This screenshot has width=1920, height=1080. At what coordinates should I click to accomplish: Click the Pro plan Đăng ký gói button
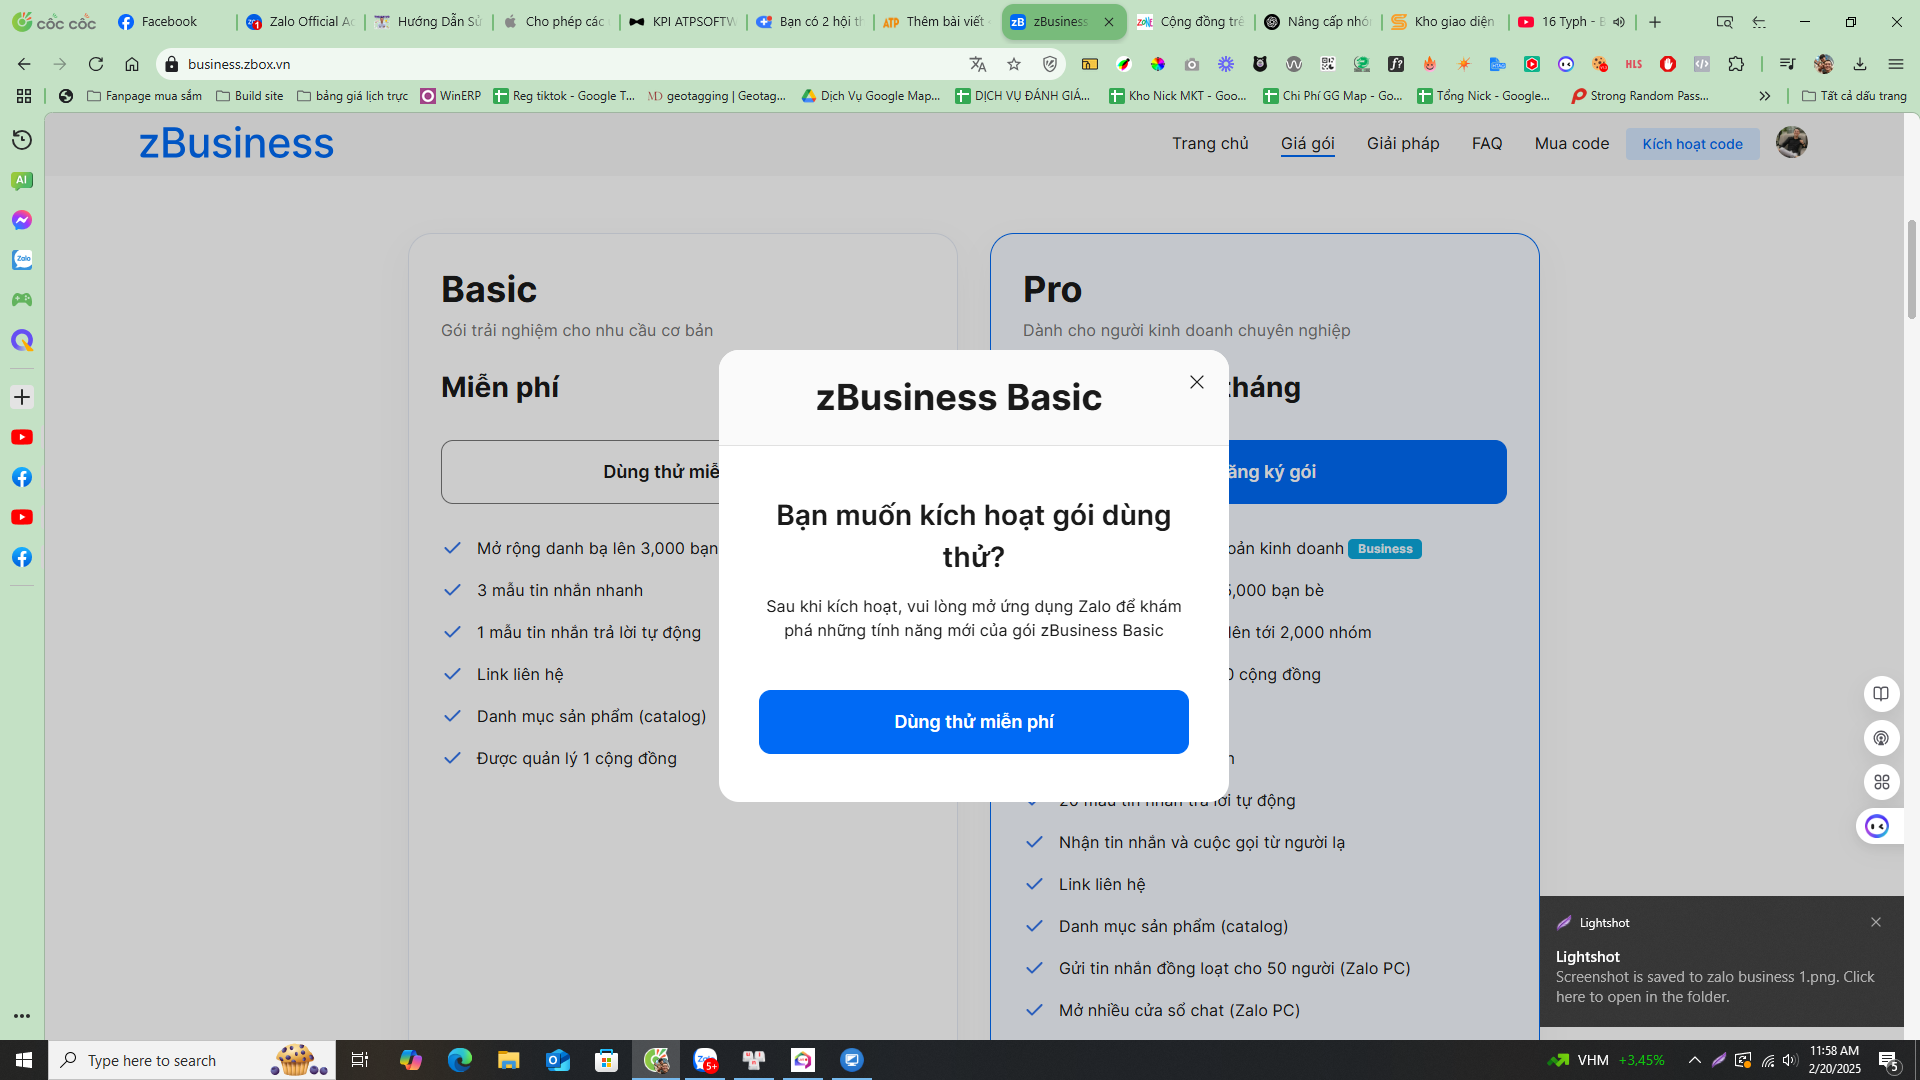pos(1366,472)
